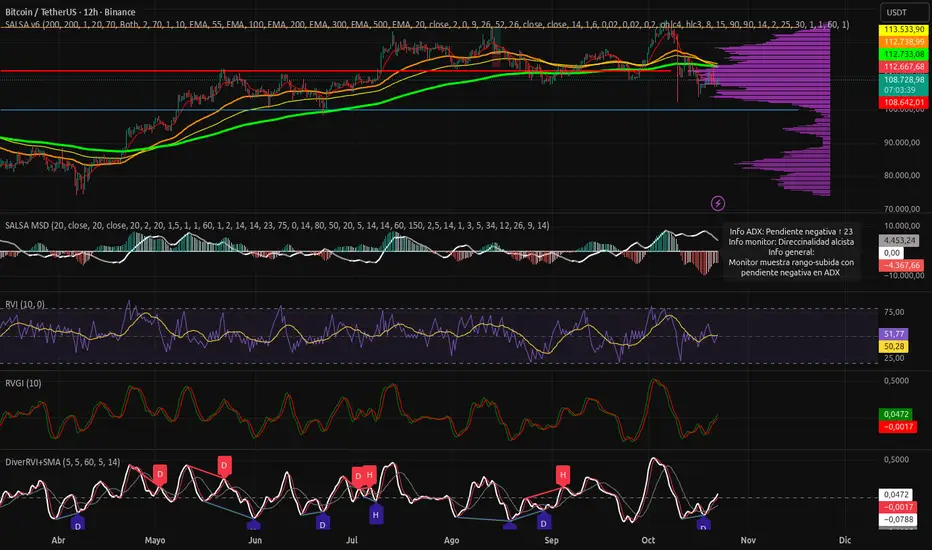Click the Jun label on time axis
Screen dimensions: 932x550
coord(255,540)
